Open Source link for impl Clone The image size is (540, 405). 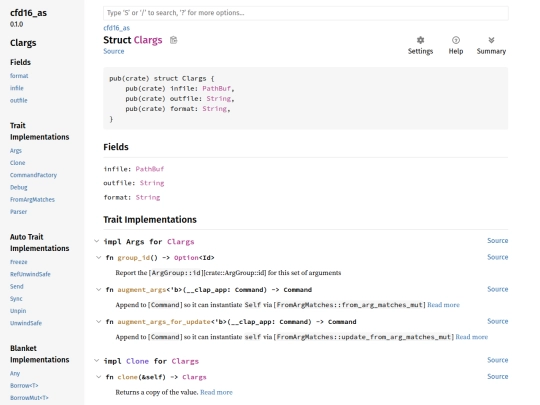click(498, 360)
